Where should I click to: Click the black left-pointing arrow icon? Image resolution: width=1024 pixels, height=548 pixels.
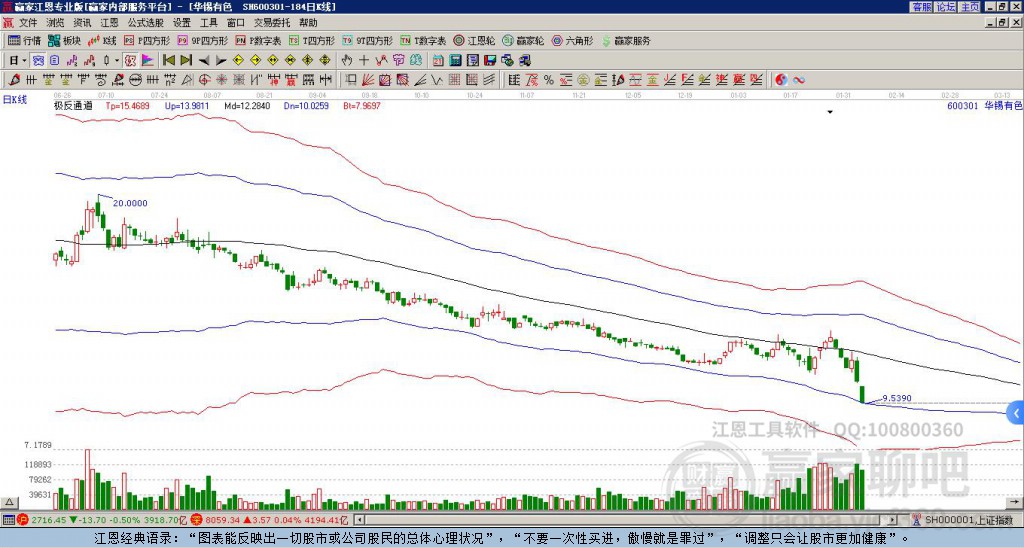(204, 61)
